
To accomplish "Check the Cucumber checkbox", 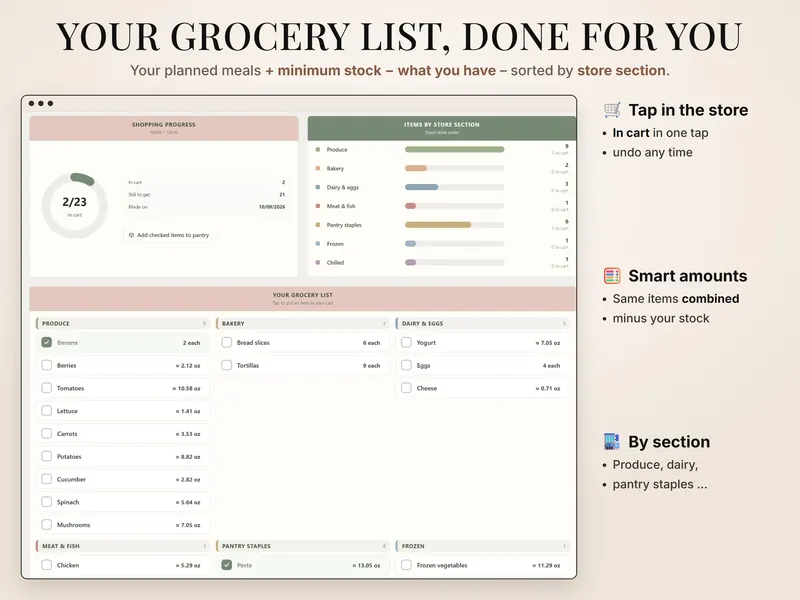I will (x=46, y=479).
